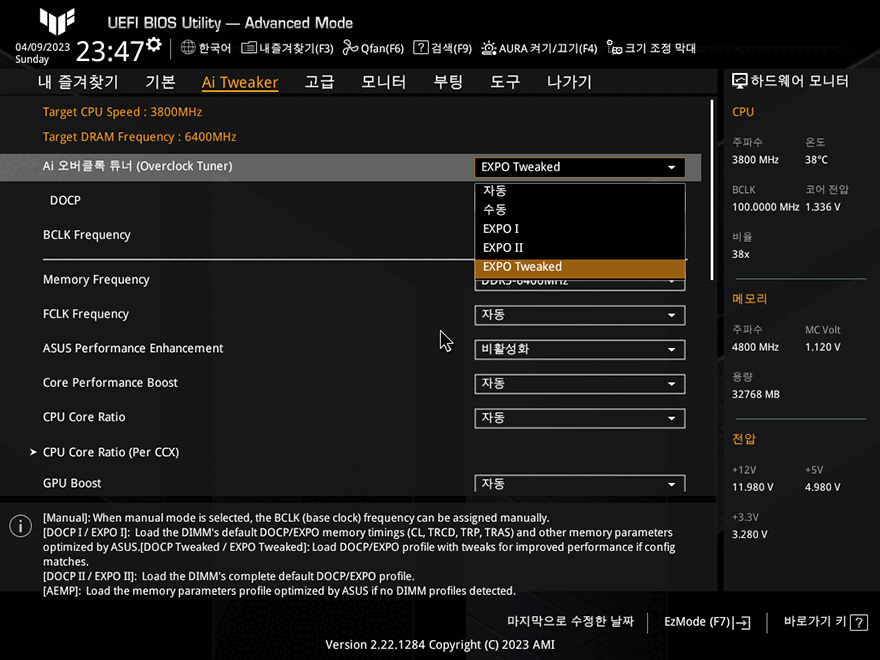
Task: Click the search question mark icon (F9)
Action: pyautogui.click(x=420, y=48)
